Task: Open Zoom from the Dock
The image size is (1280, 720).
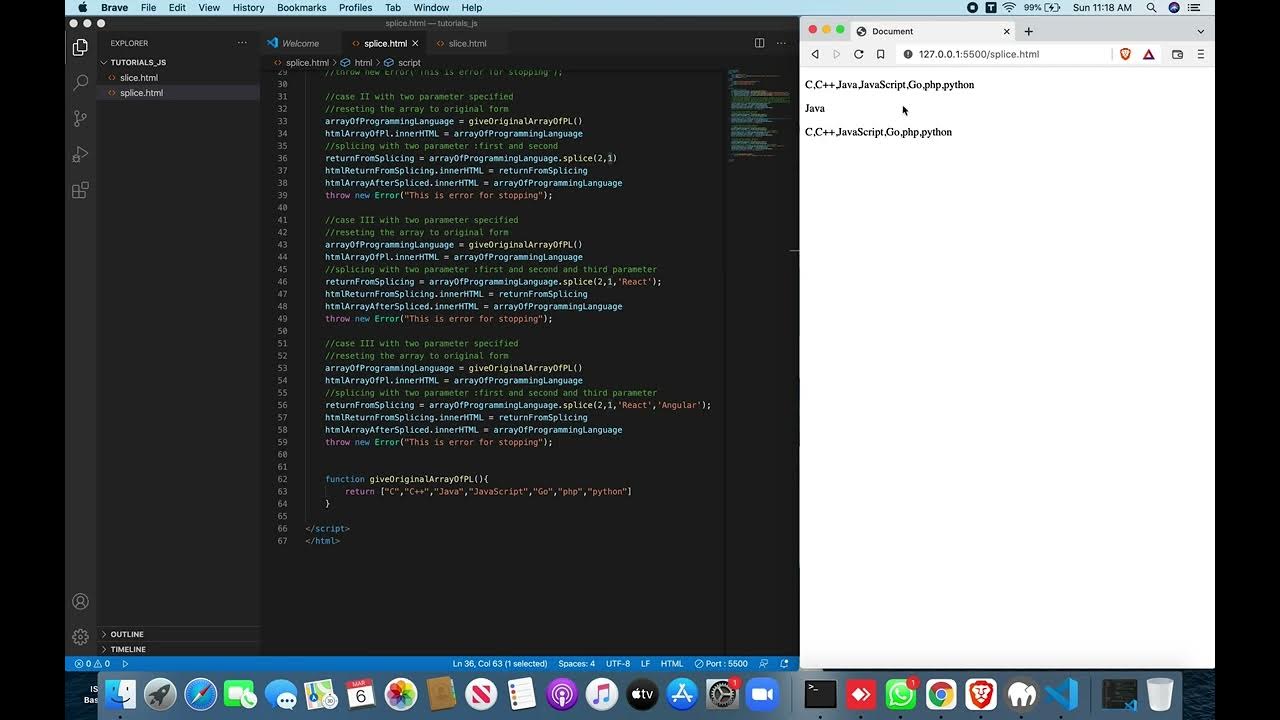Action: click(762, 693)
